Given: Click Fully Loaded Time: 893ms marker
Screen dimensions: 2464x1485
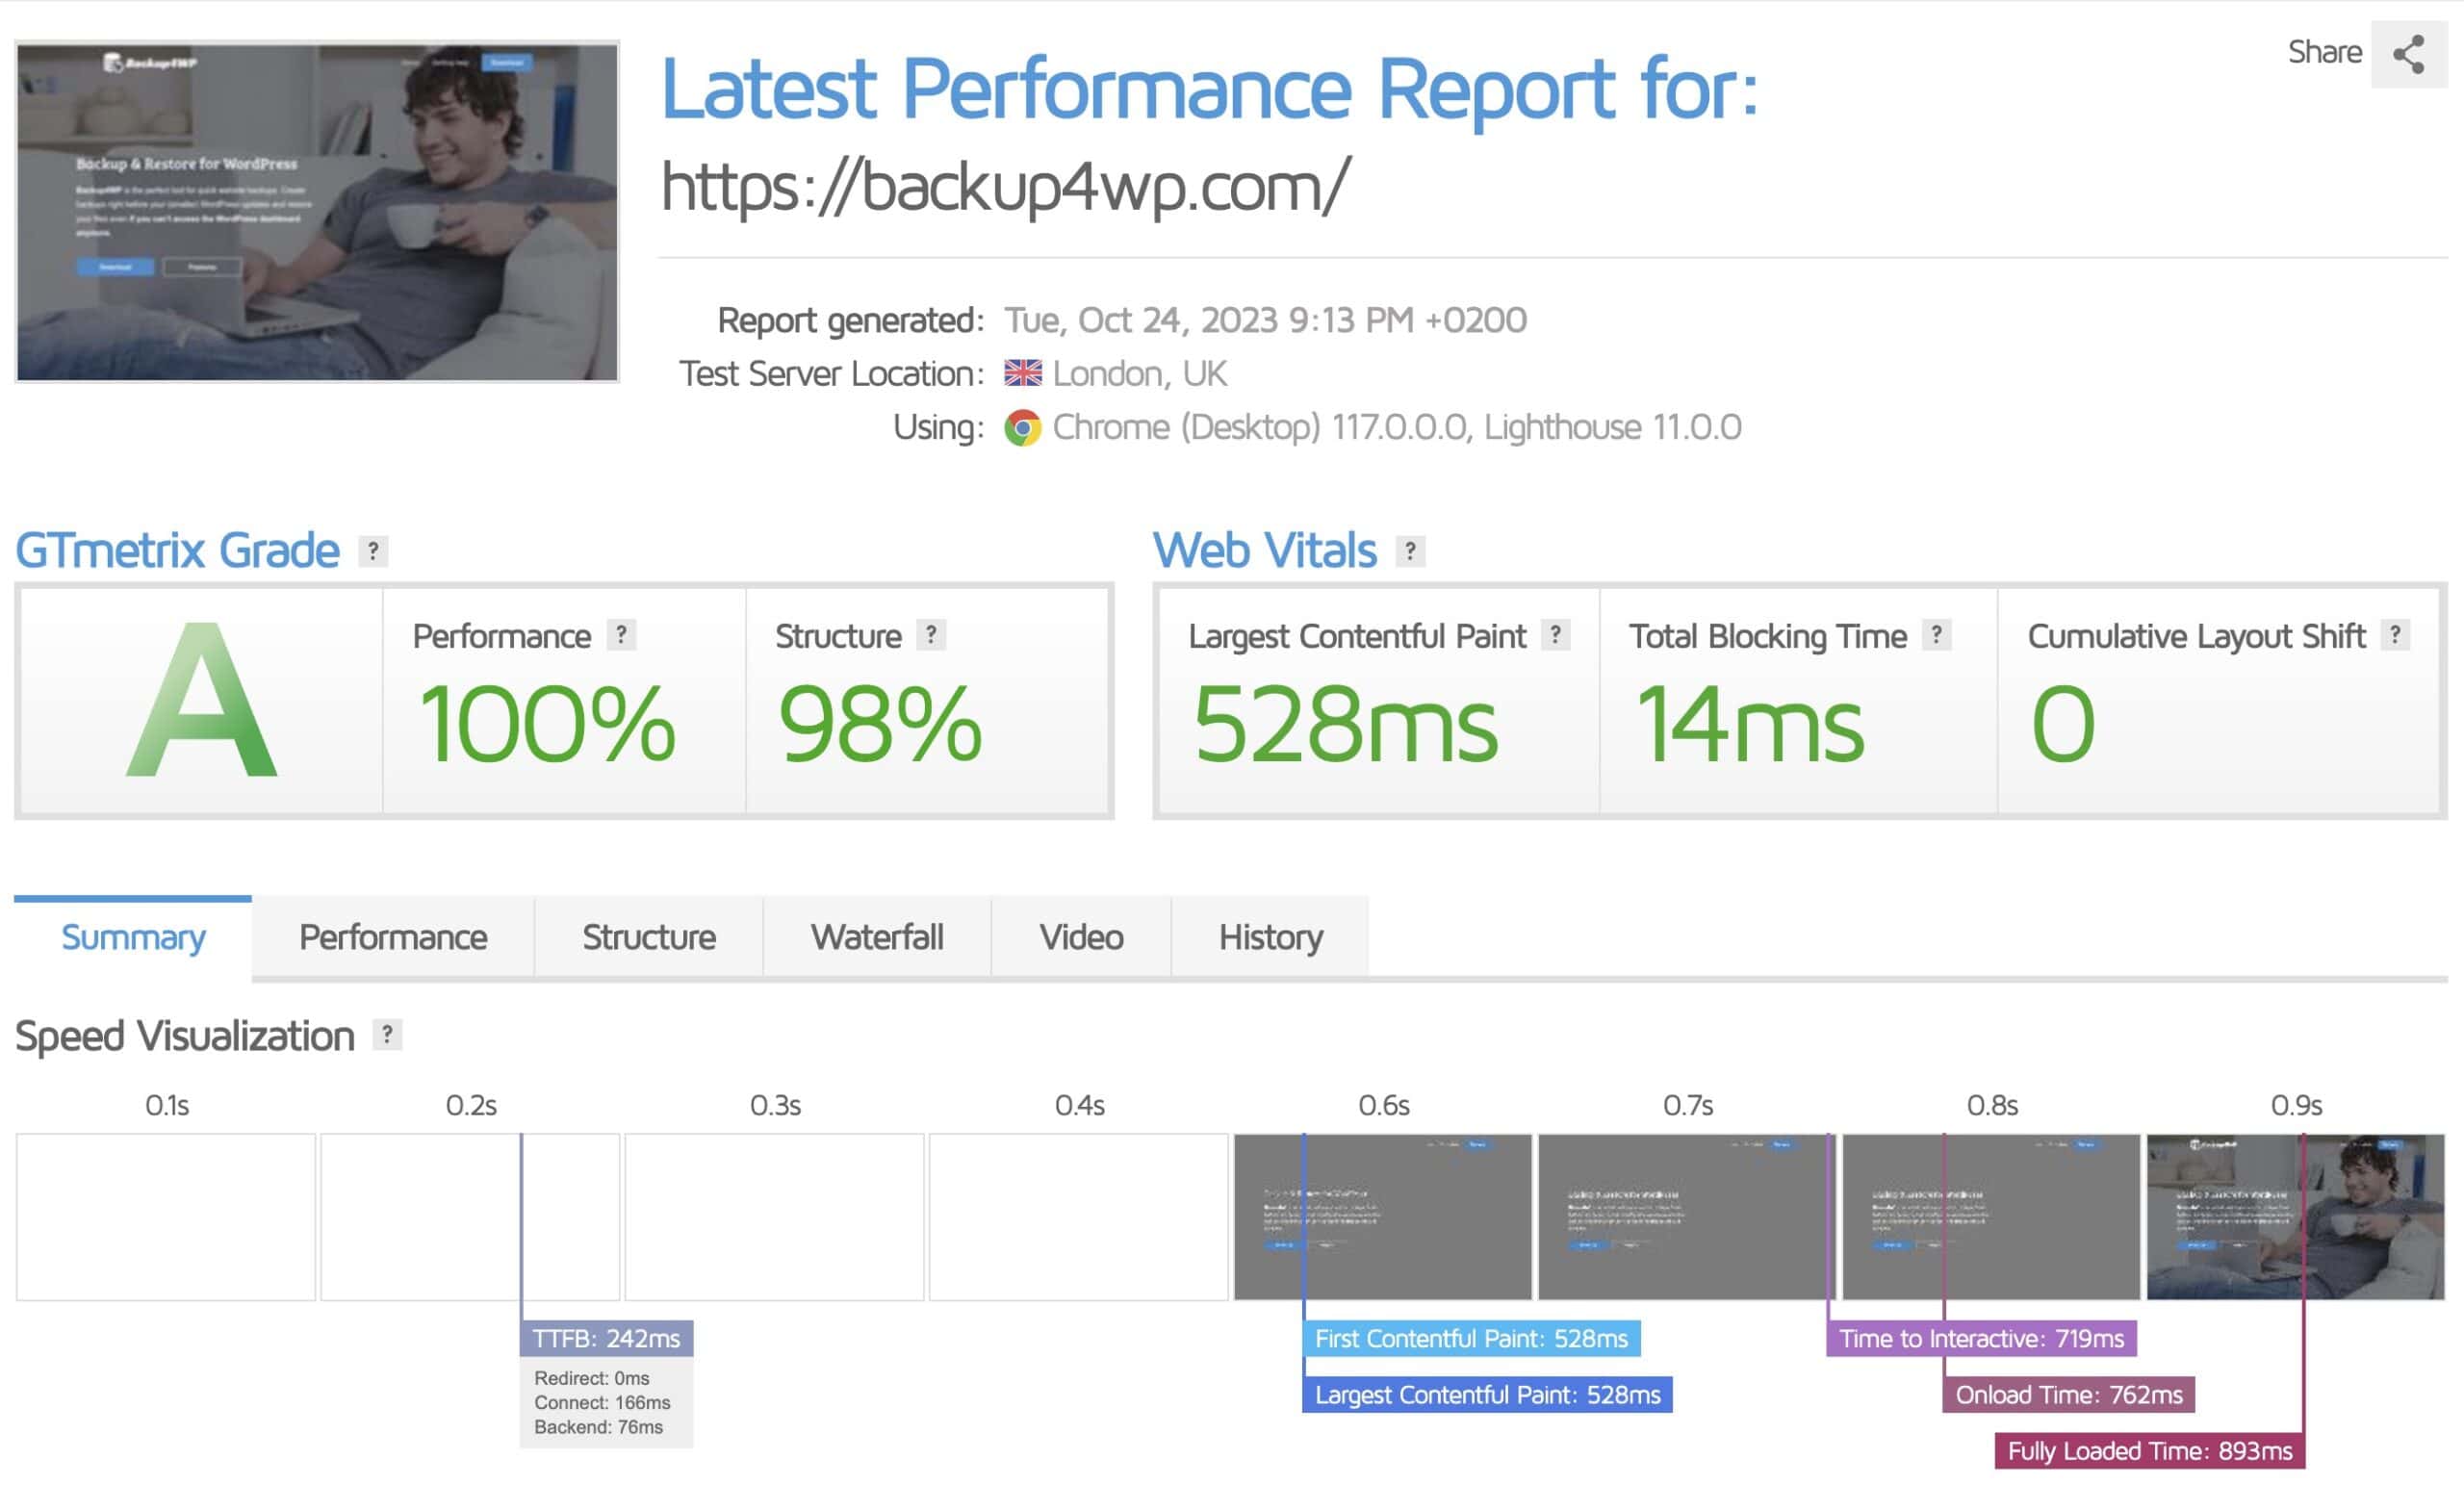Looking at the screenshot, I should coord(2149,1450).
